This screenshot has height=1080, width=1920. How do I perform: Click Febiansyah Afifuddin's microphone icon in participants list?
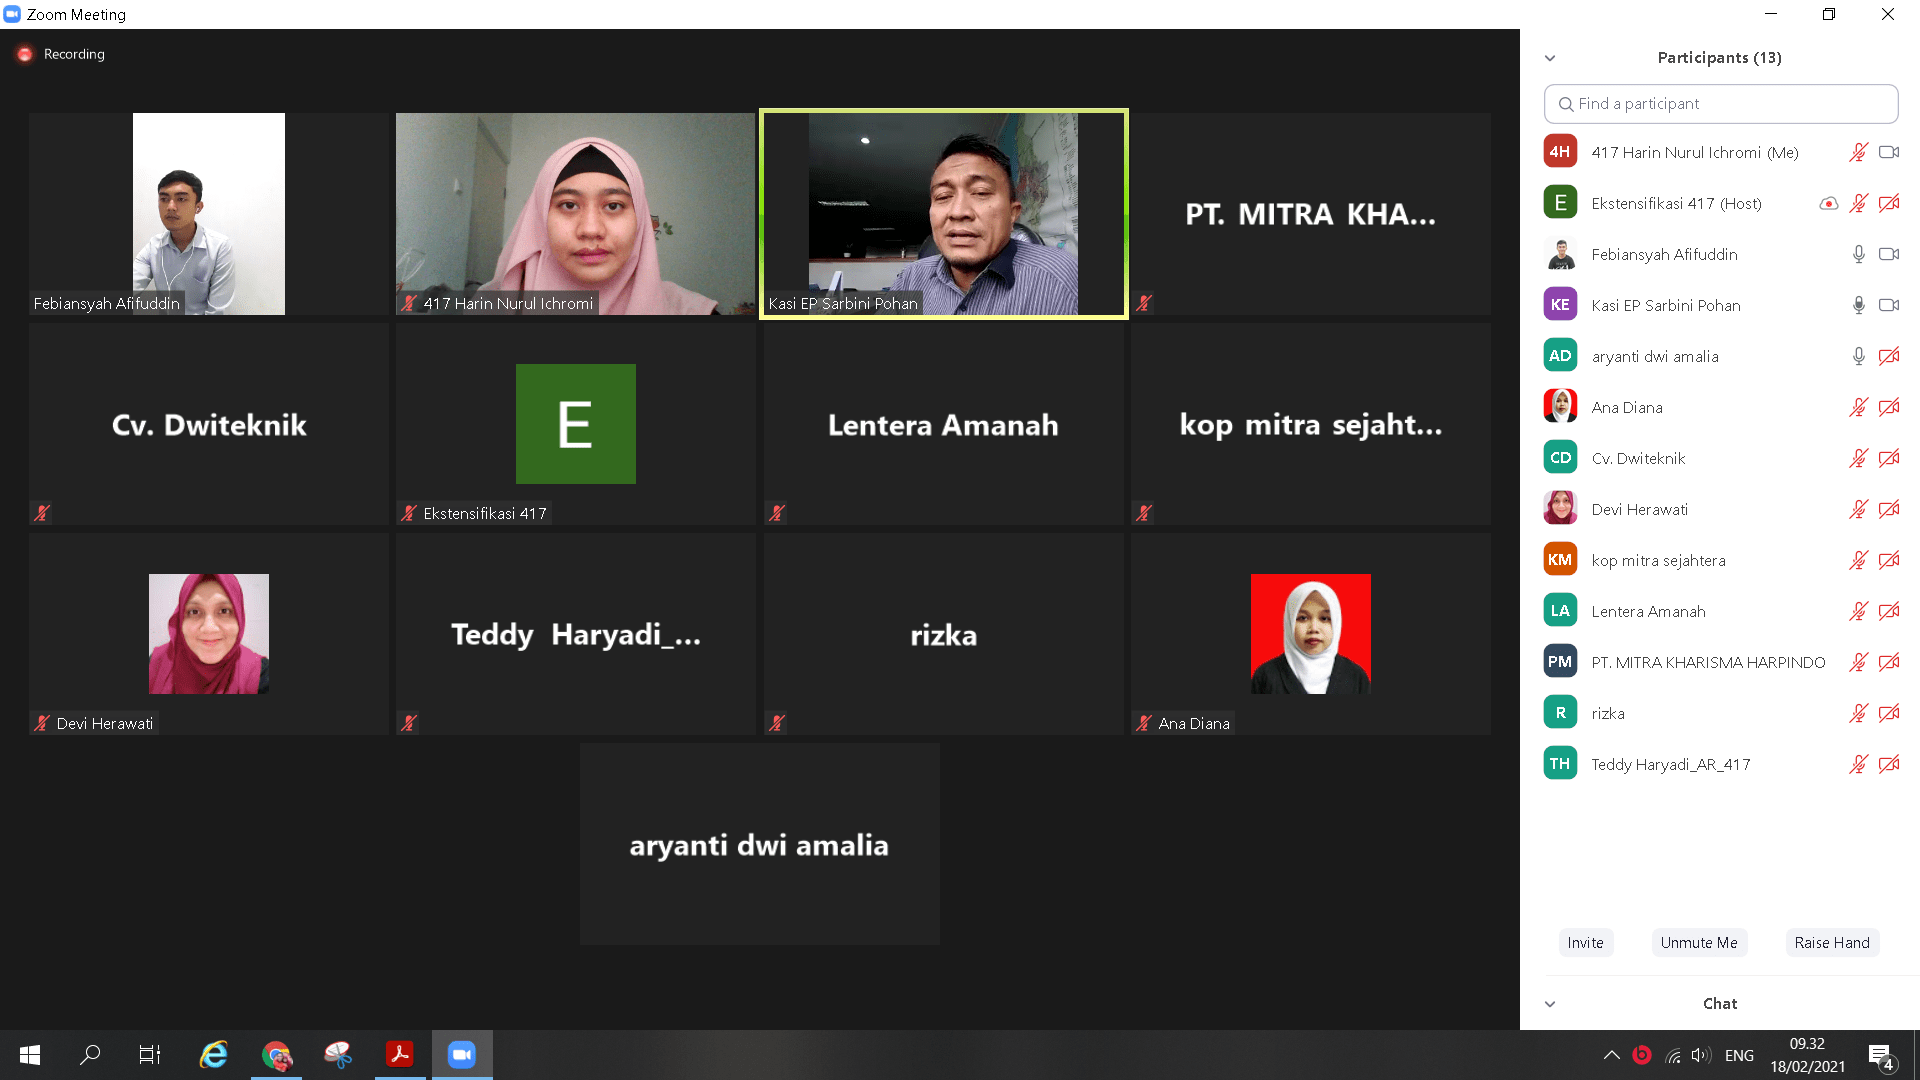[x=1858, y=254]
